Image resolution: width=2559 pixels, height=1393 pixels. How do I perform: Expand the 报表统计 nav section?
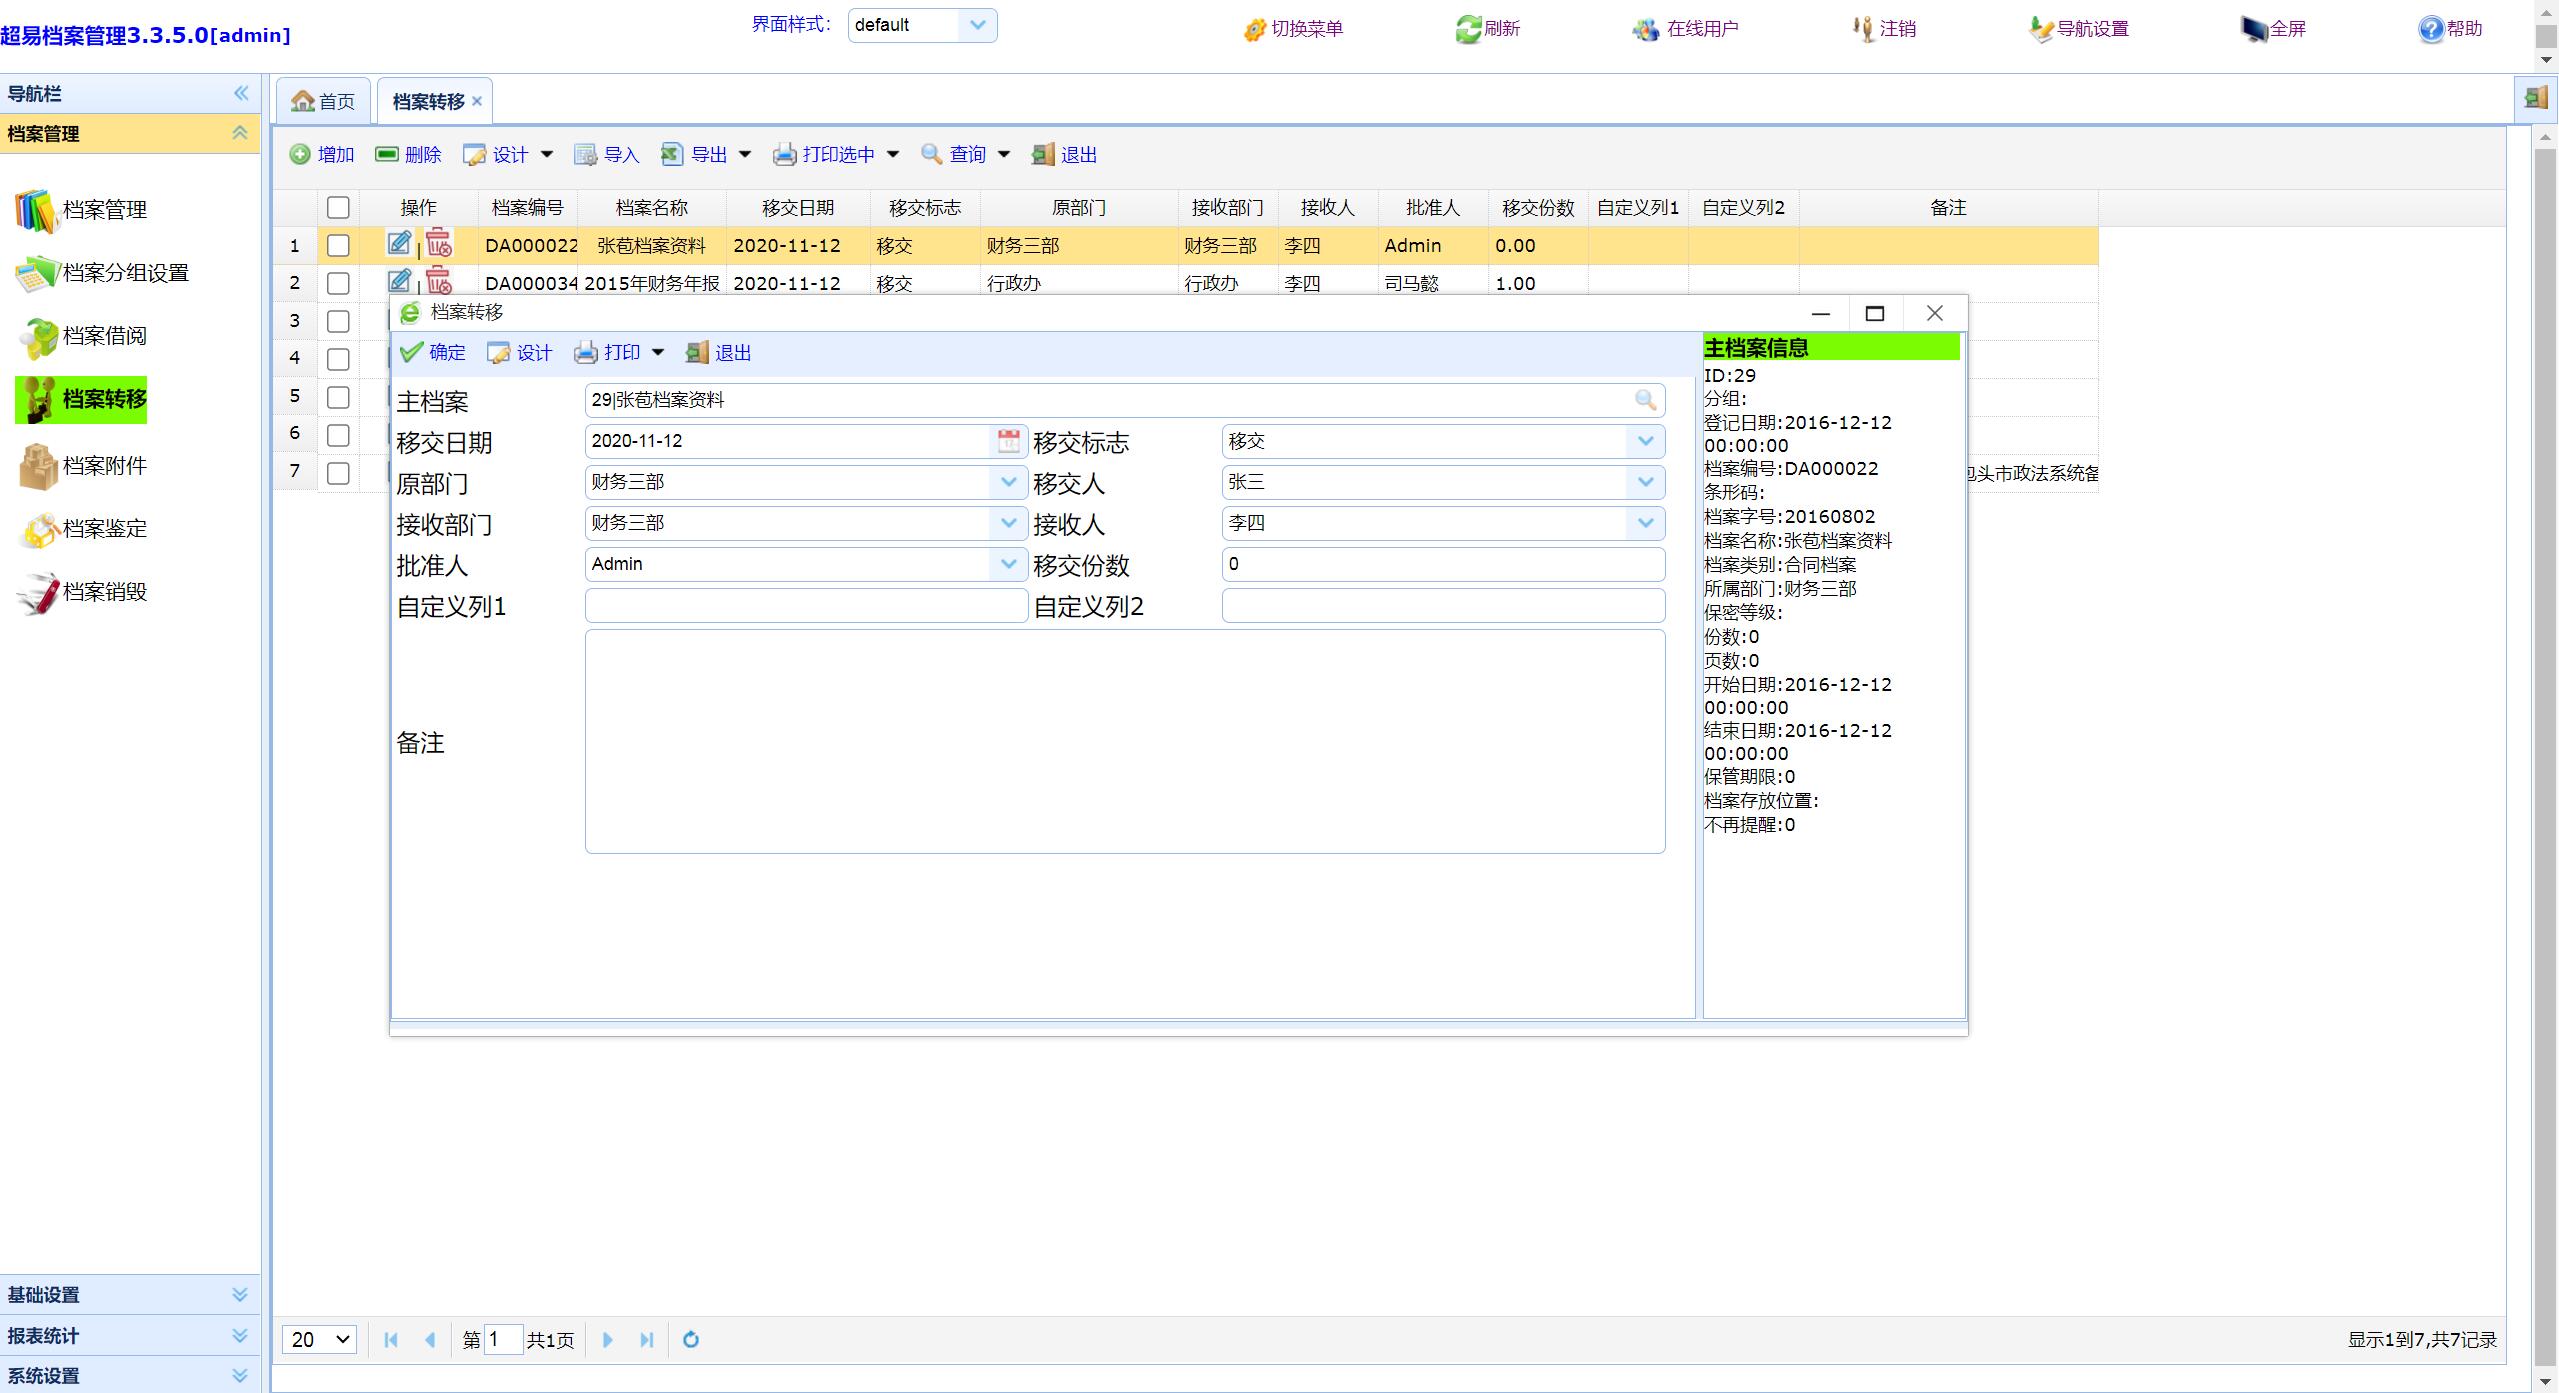coord(130,1335)
